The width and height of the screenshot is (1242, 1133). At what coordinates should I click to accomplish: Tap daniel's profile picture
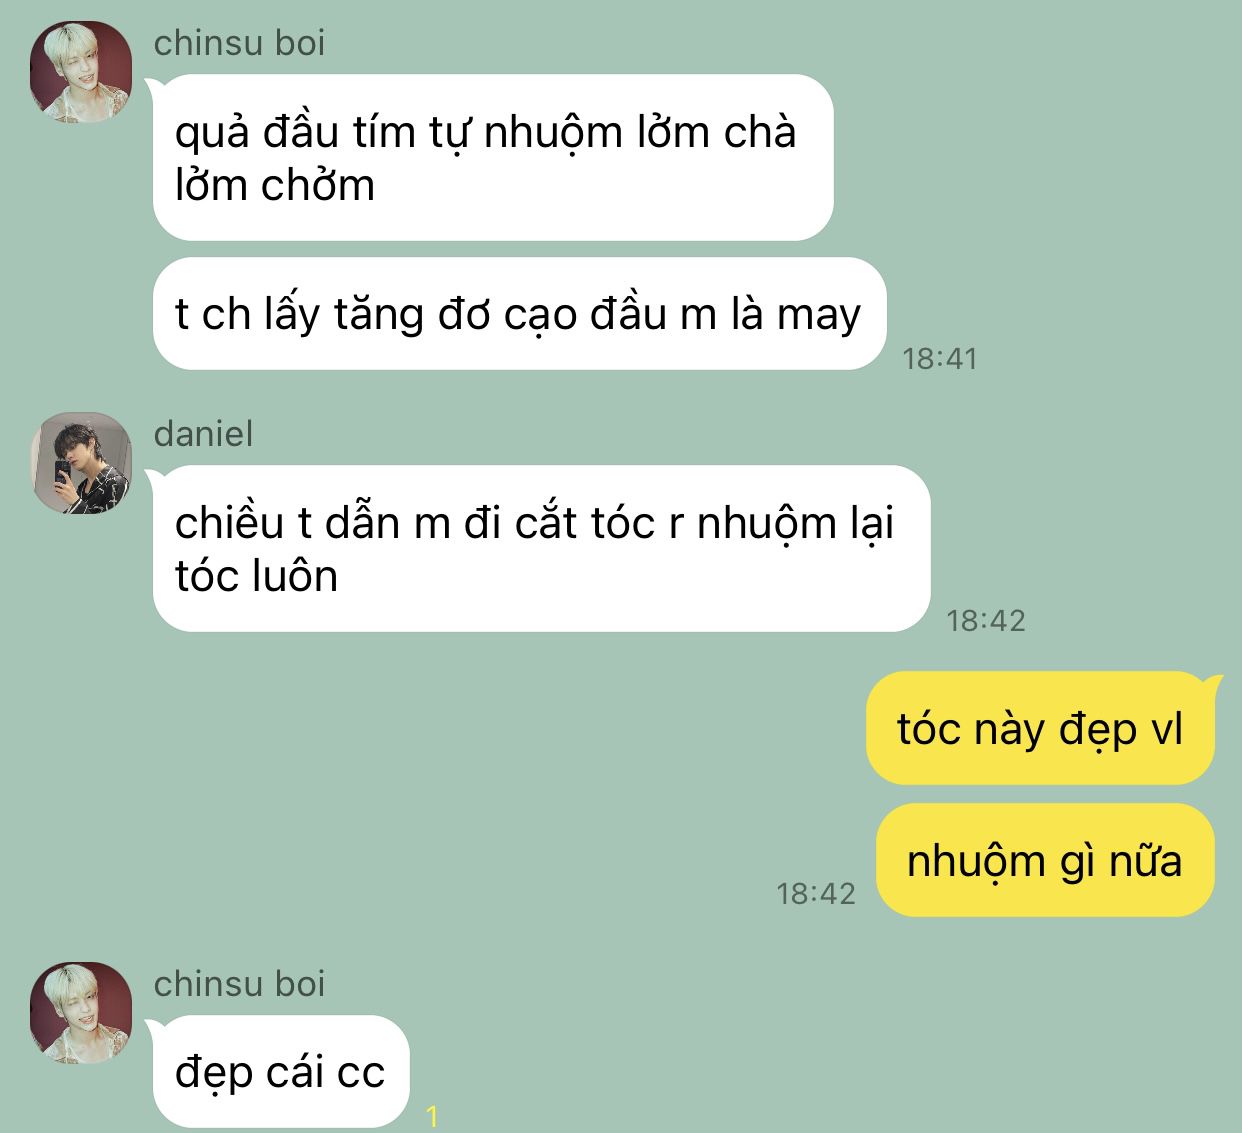pos(81,463)
